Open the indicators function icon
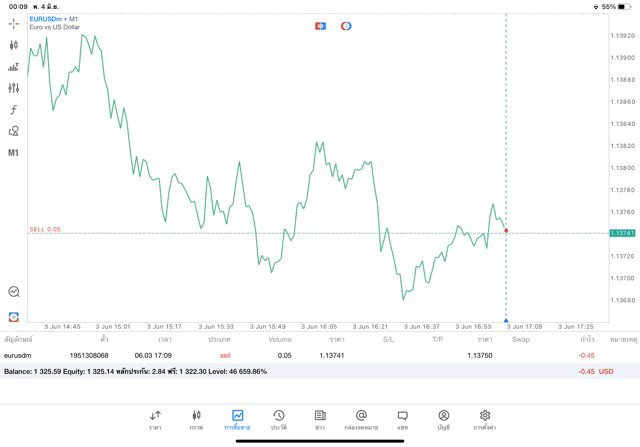Image resolution: width=640 pixels, height=447 pixels. tap(14, 109)
